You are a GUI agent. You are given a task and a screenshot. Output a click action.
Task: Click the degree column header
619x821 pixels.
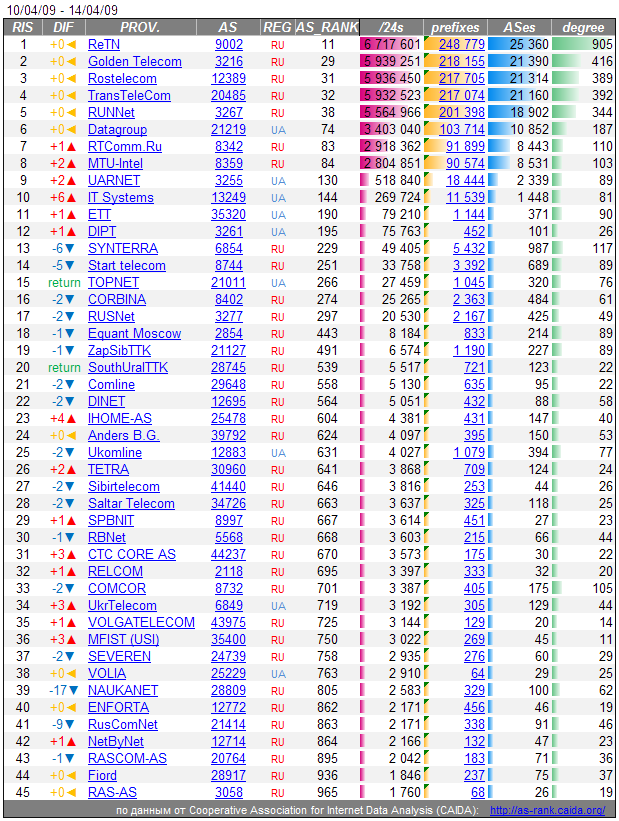[x=583, y=27]
